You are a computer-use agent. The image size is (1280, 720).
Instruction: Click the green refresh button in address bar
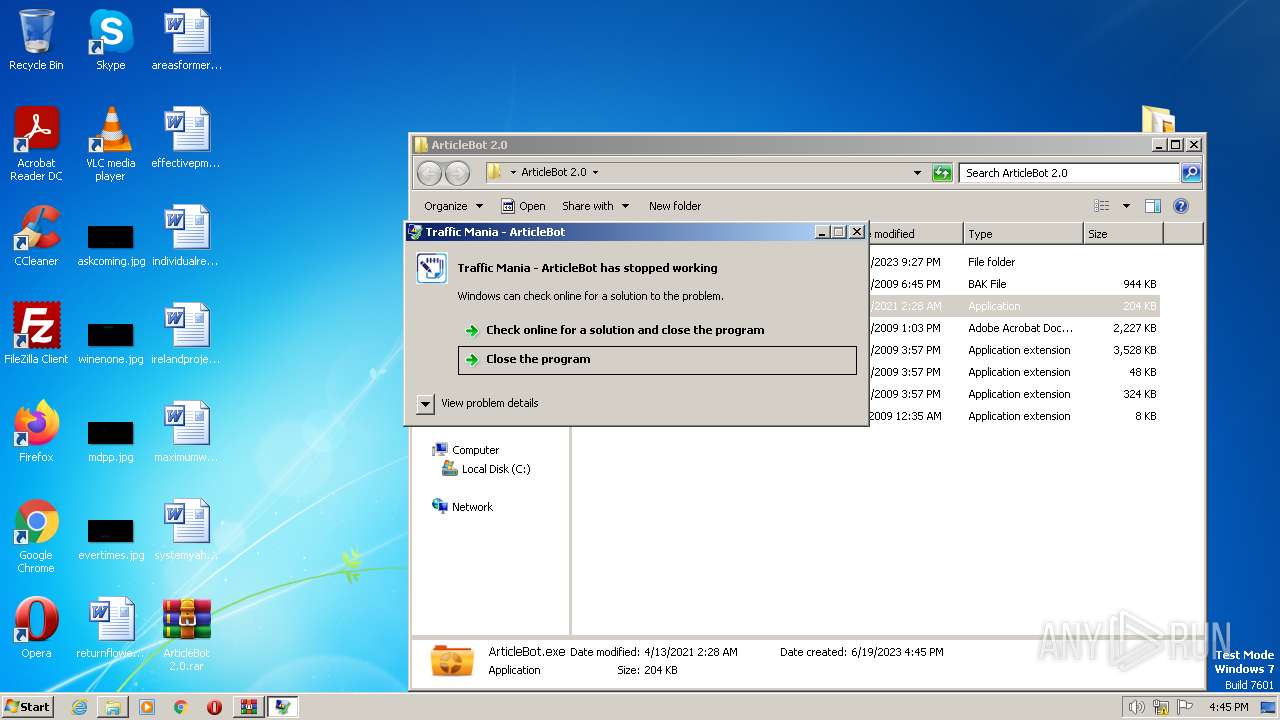coord(942,173)
